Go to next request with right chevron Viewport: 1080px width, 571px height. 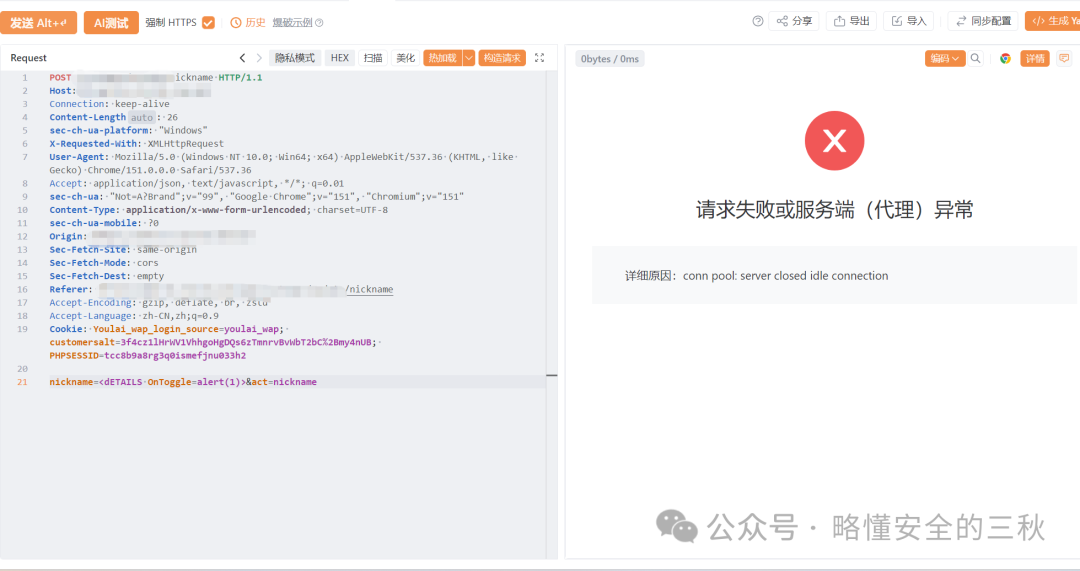[259, 58]
